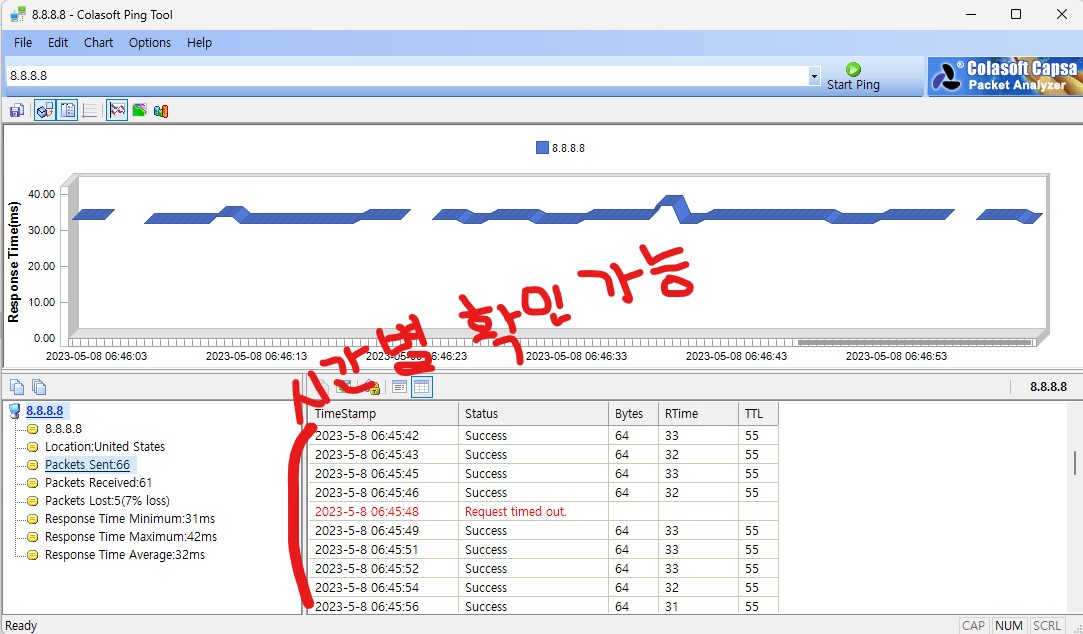Select the 2023-5-8 06:45:54 timestamp row
Screen dimensions: 1083x634
pos(543,588)
